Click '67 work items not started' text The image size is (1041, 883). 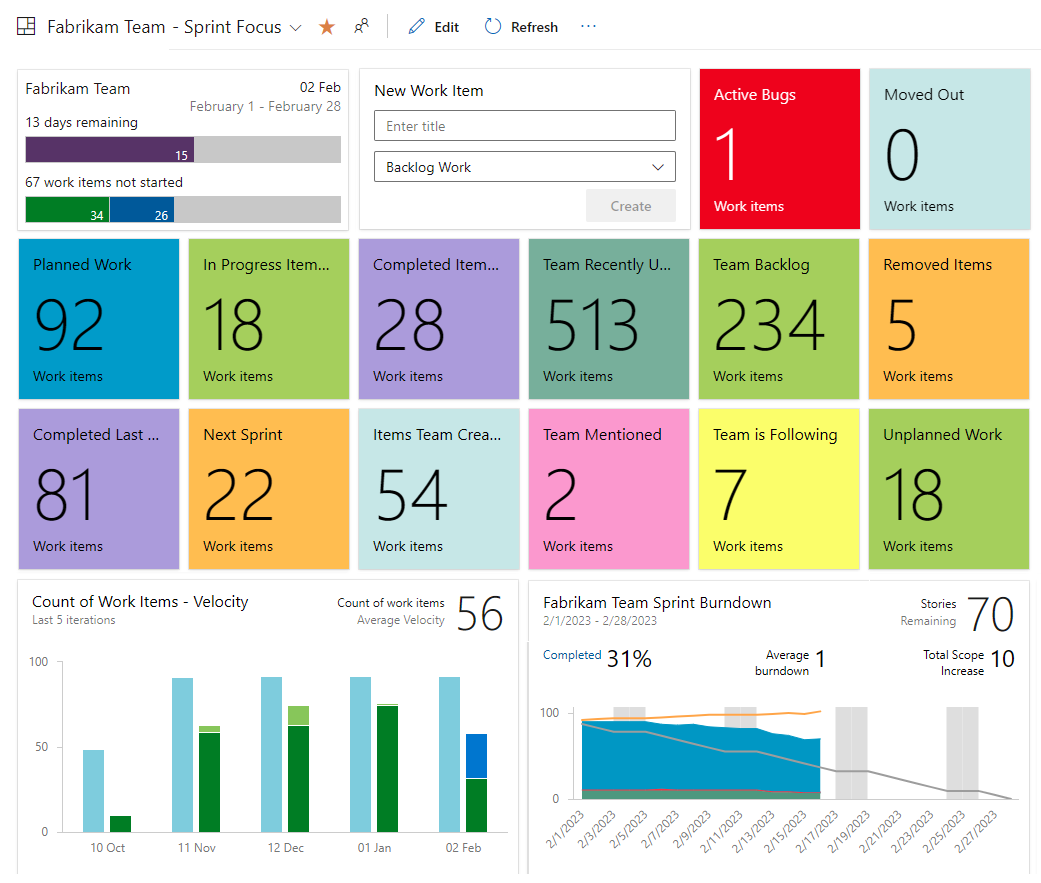point(104,183)
